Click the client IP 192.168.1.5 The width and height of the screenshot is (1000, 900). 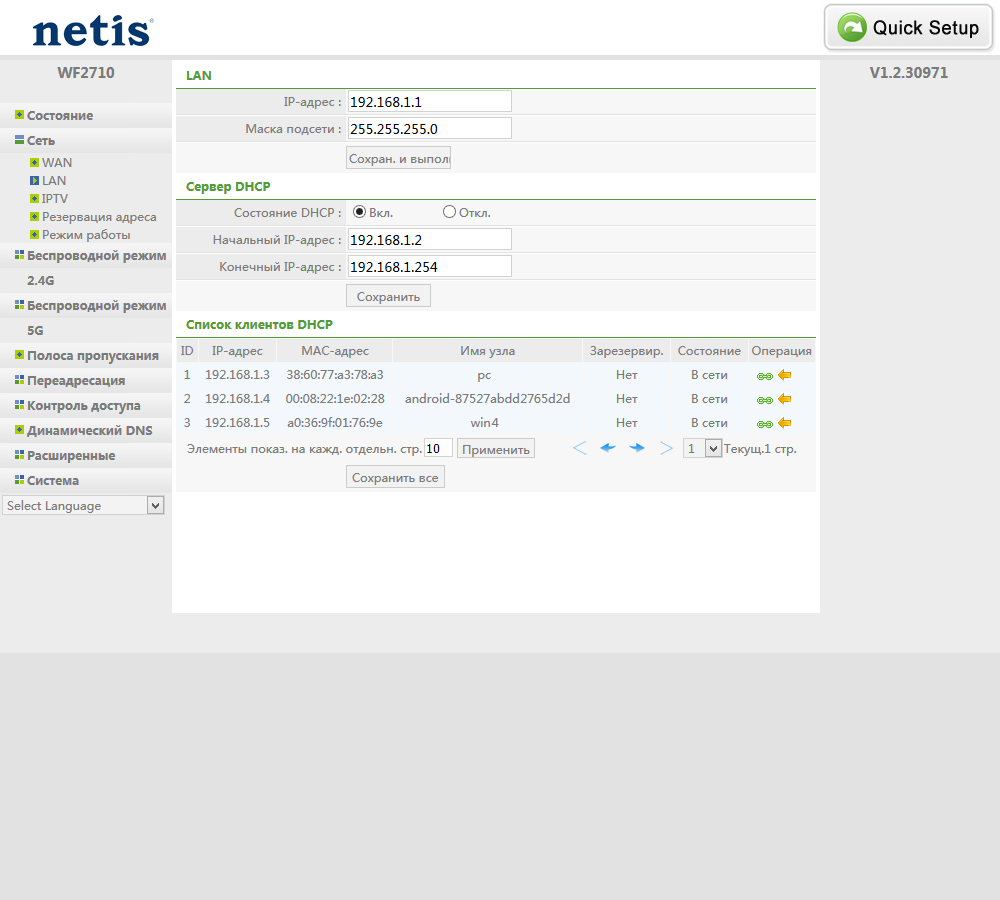pyautogui.click(x=237, y=423)
